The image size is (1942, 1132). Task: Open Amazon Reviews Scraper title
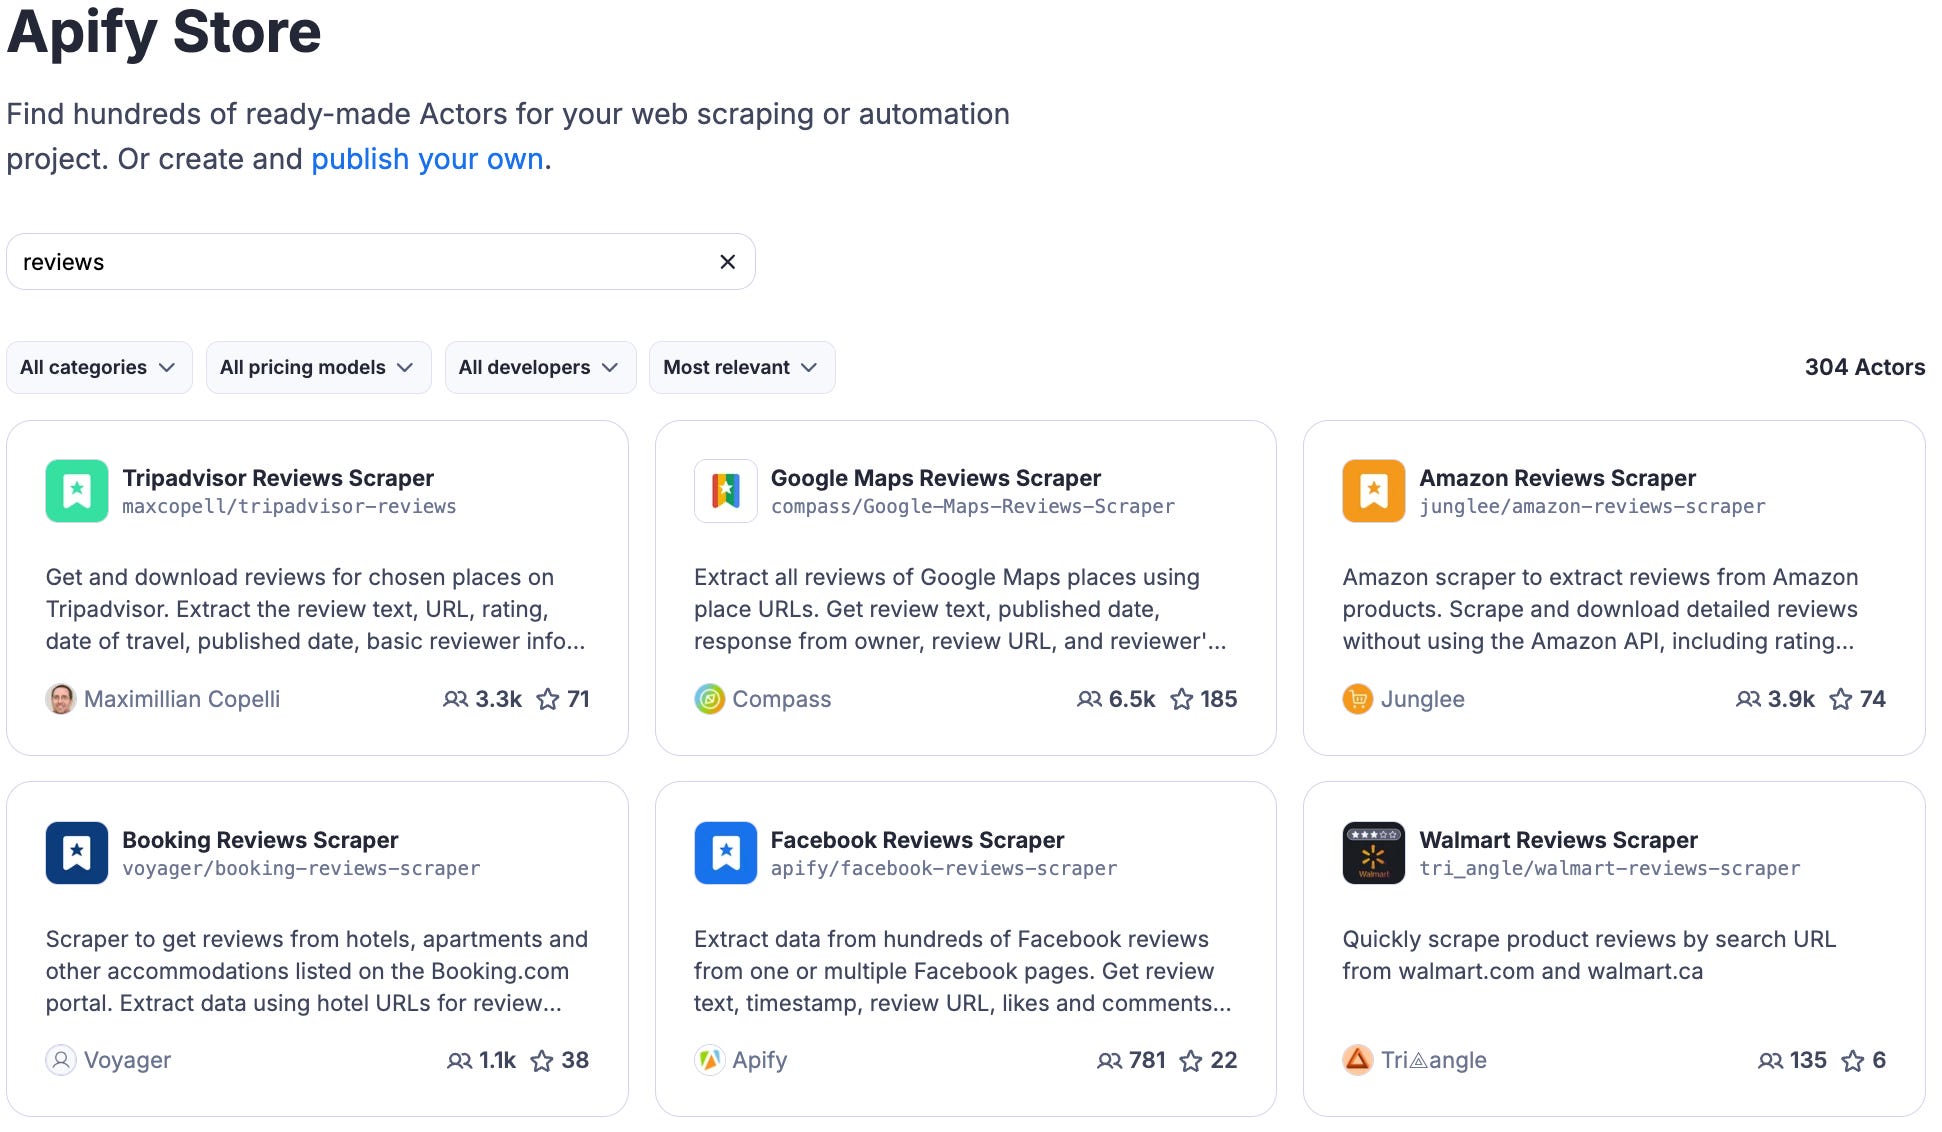pos(1558,478)
